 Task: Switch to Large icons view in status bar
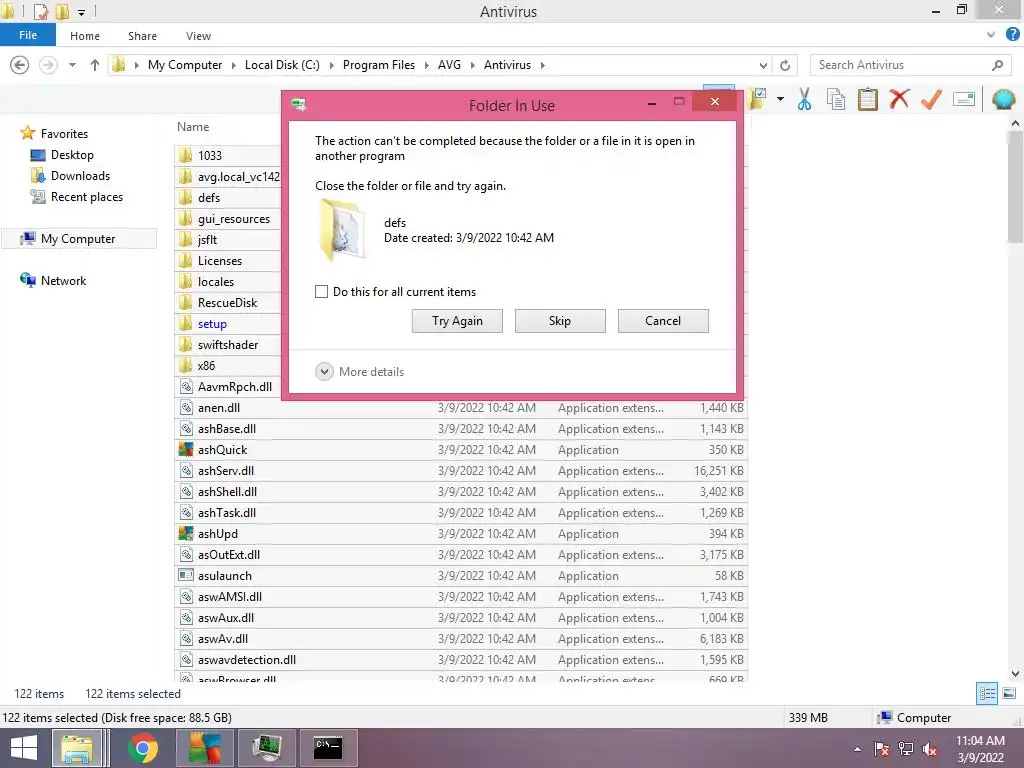pyautogui.click(x=1009, y=694)
